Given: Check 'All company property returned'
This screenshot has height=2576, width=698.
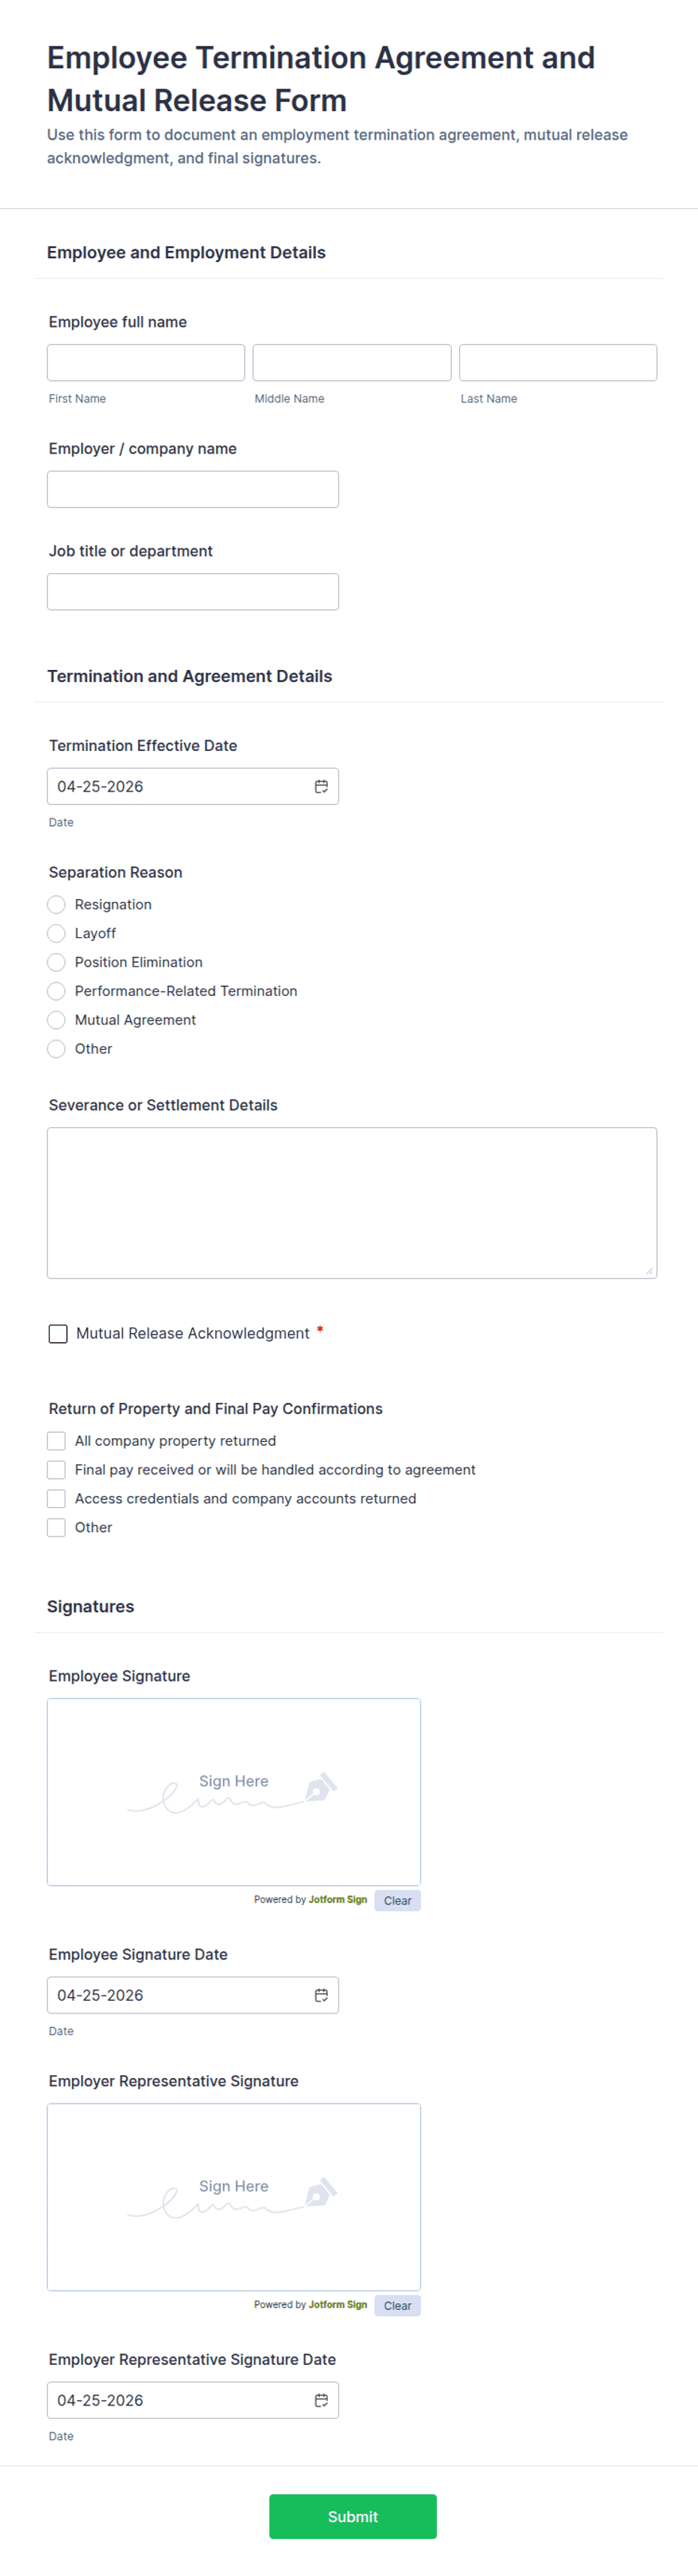Looking at the screenshot, I should (x=56, y=1441).
